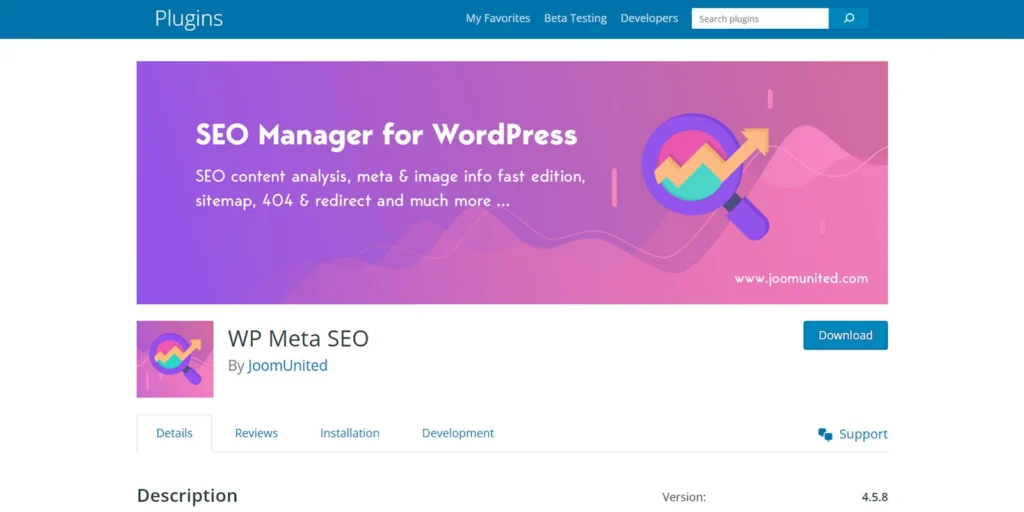Screen dimensions: 1024x512
Task: Click the Plugins header title
Action: [x=189, y=18]
